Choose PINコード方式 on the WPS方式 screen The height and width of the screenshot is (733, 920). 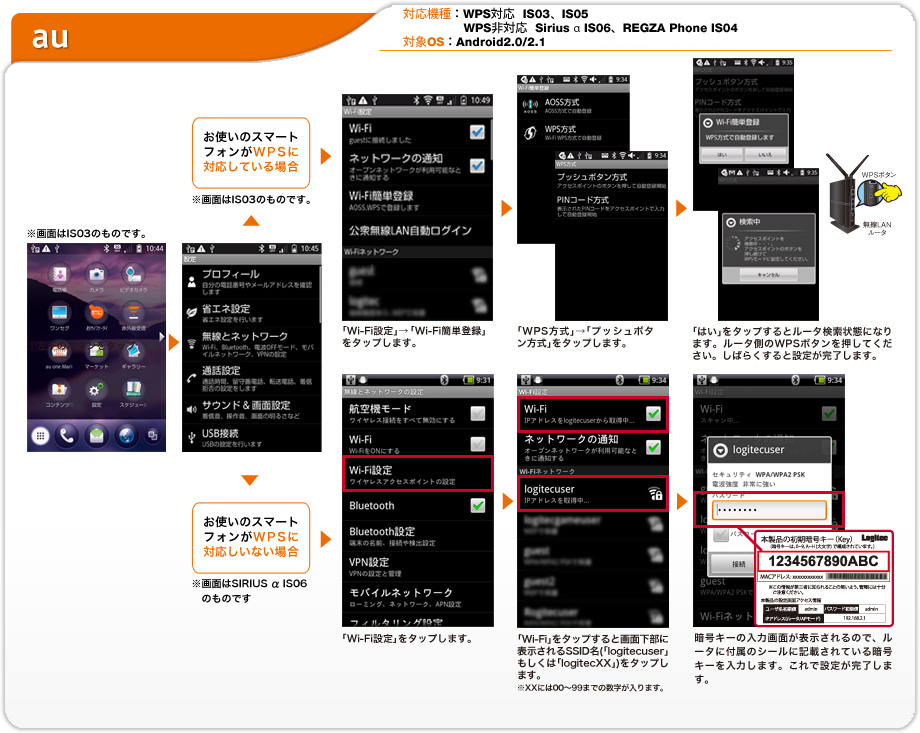611,207
